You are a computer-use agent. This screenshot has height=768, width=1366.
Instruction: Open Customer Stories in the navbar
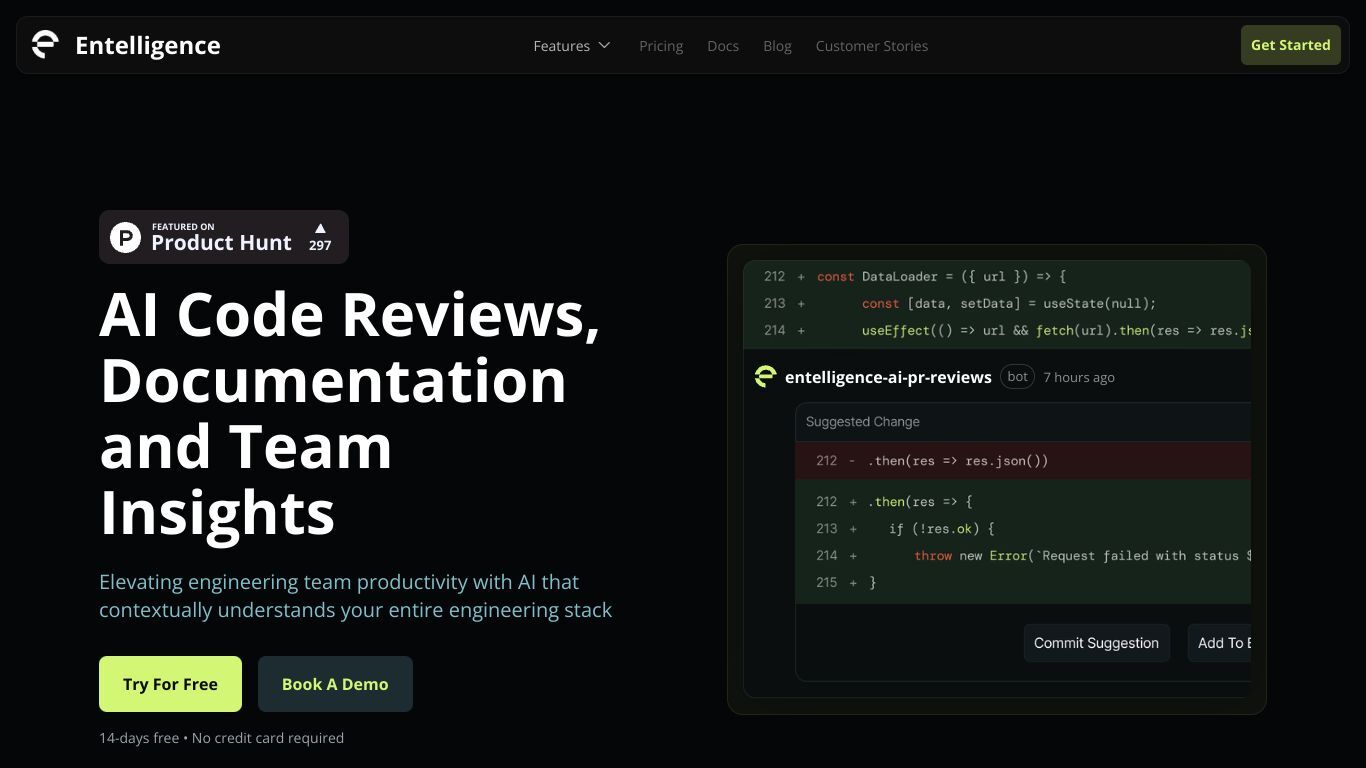[x=872, y=46]
